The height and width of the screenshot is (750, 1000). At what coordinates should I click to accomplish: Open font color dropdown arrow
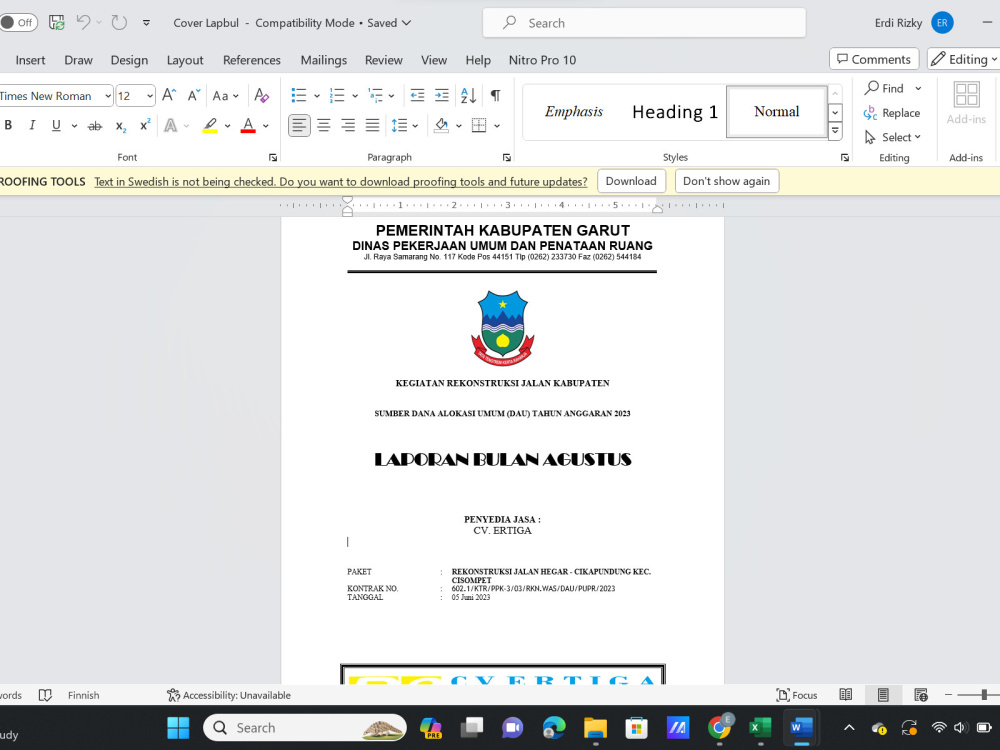[x=265, y=126]
